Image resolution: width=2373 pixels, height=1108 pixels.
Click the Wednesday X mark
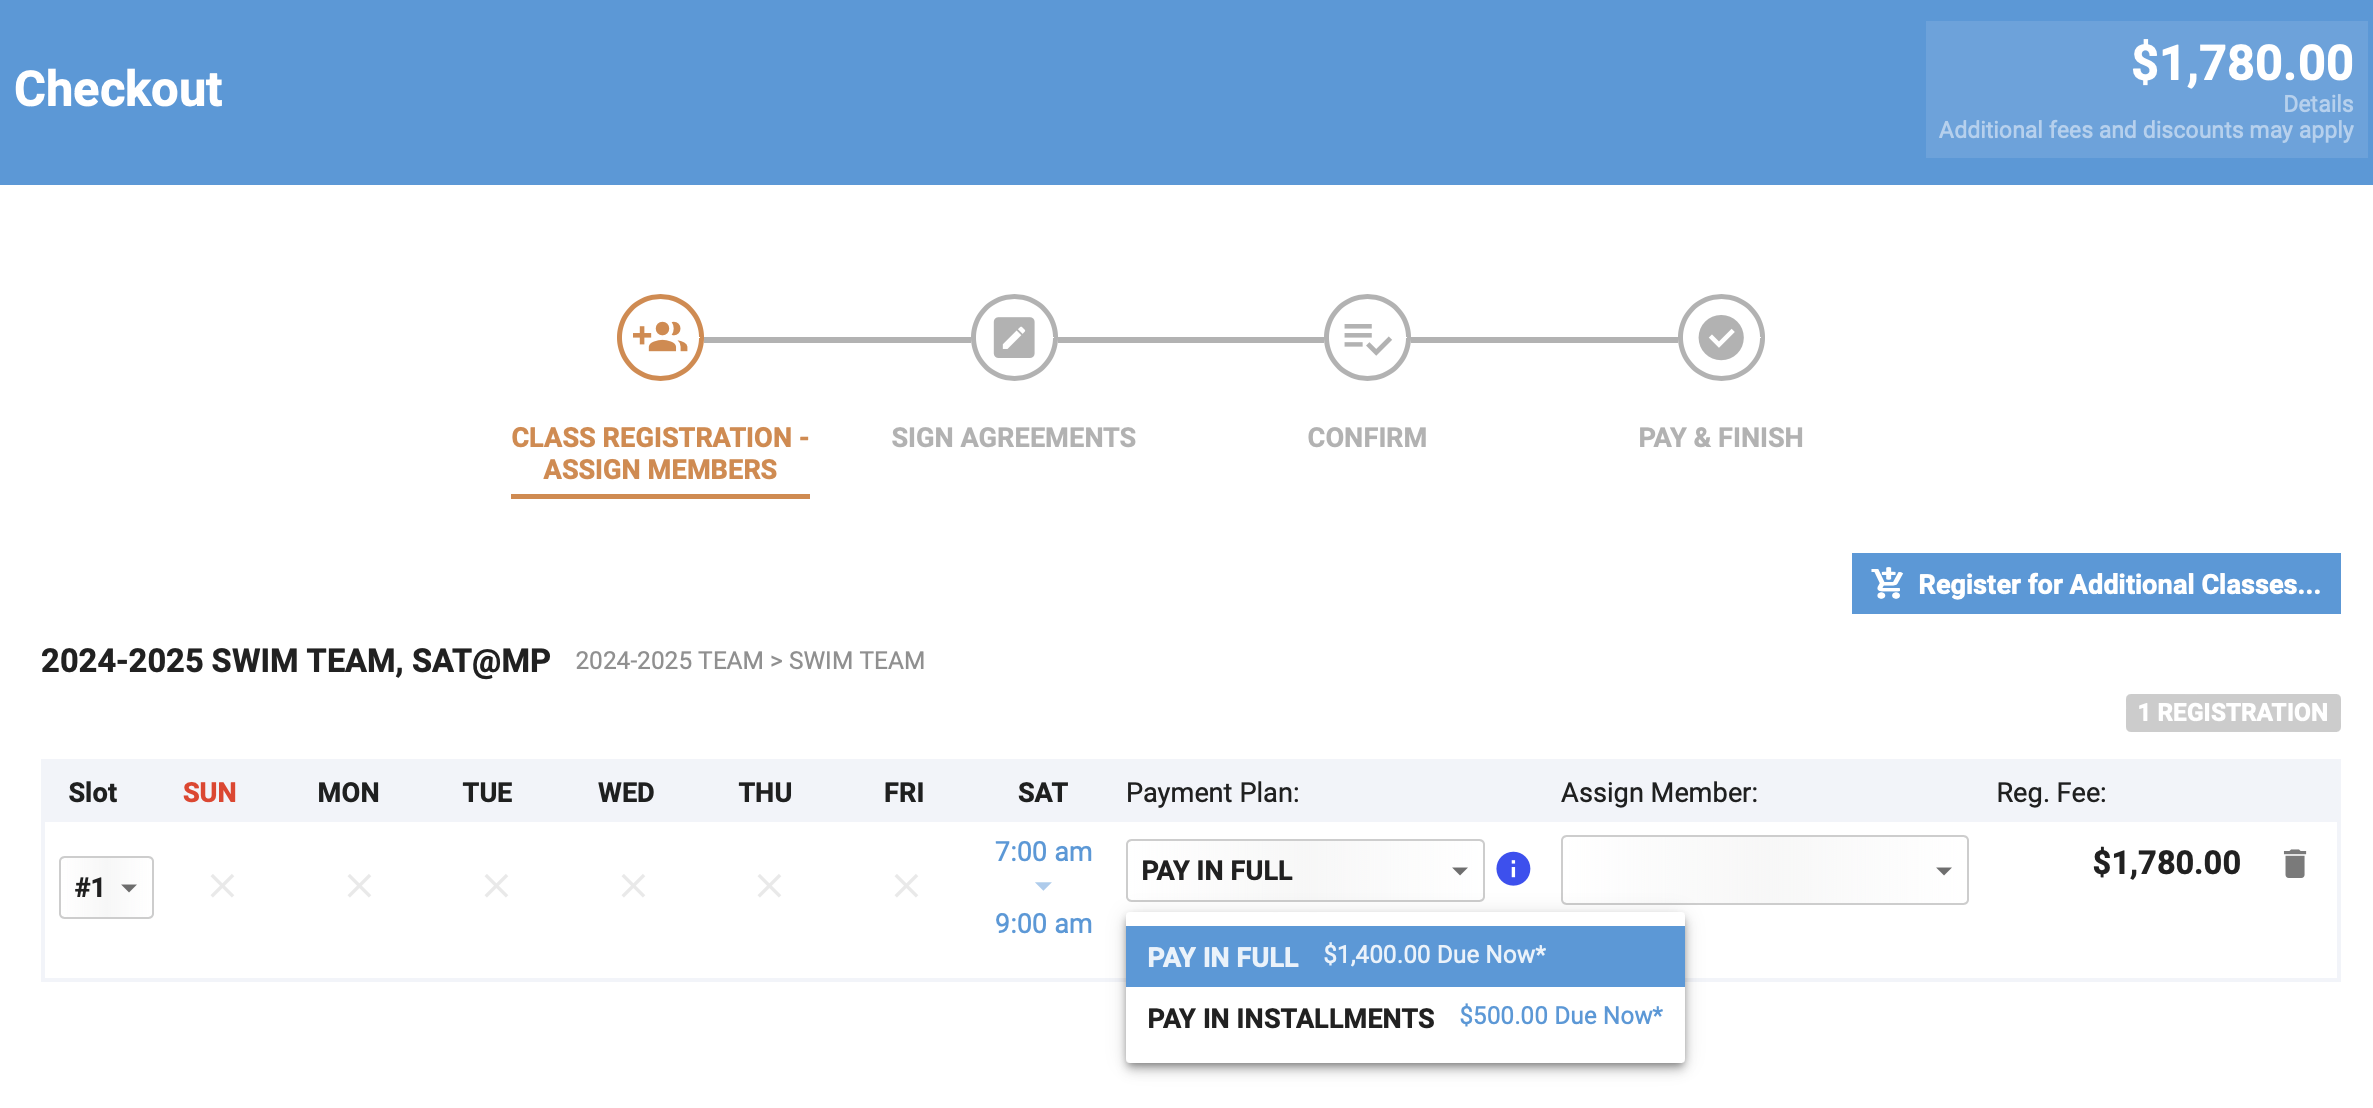[633, 886]
